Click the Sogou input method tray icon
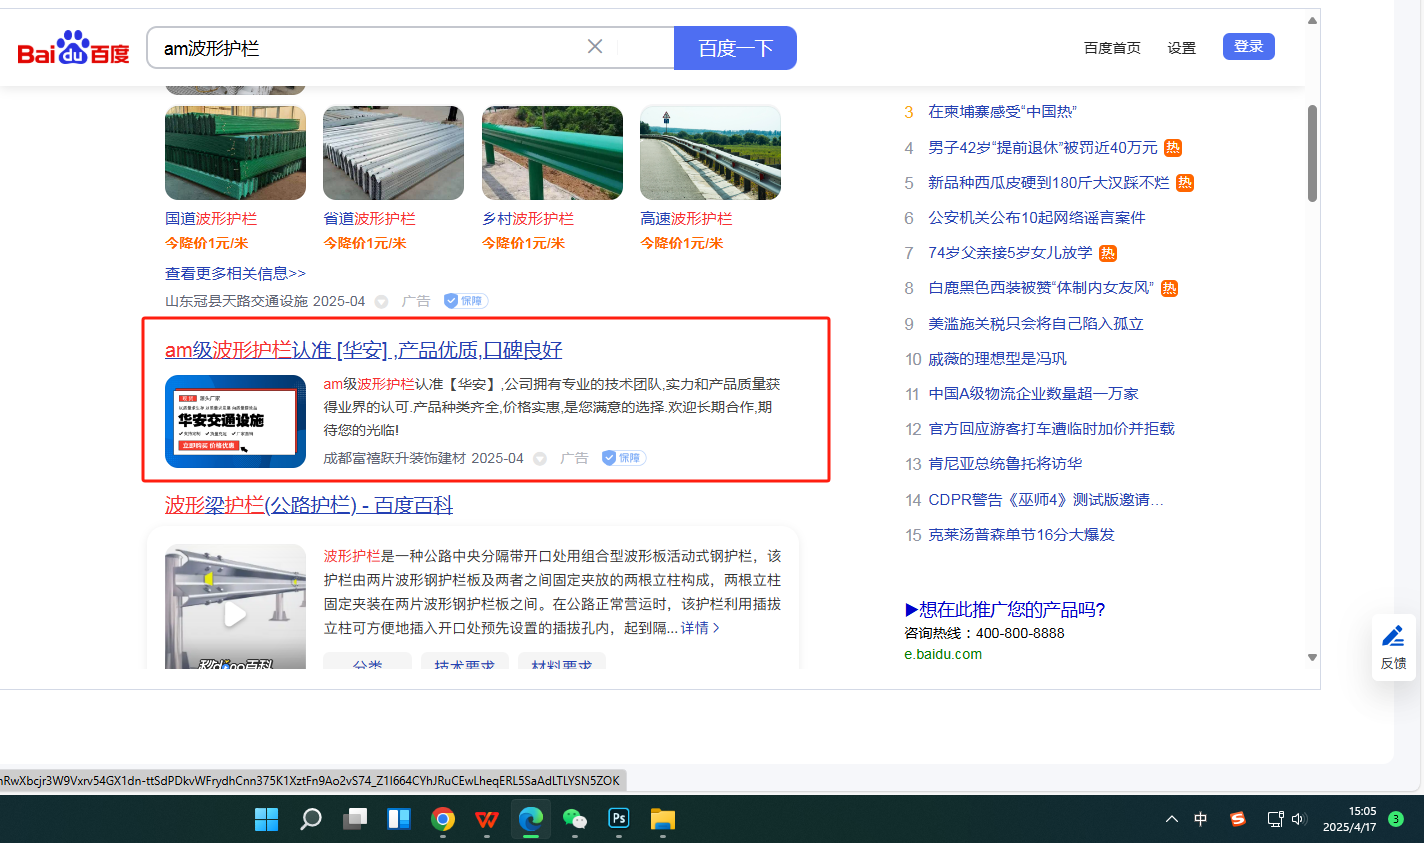 pos(1237,819)
